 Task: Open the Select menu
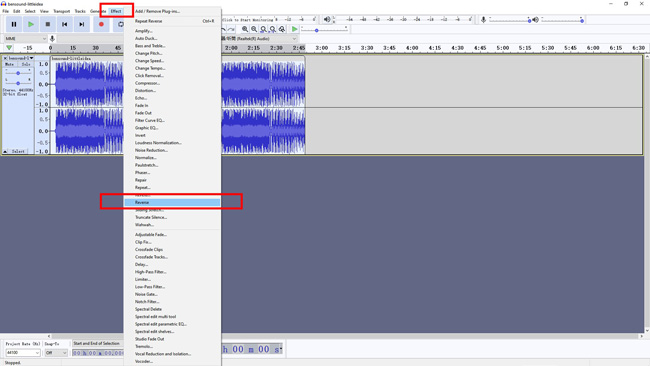pos(30,11)
